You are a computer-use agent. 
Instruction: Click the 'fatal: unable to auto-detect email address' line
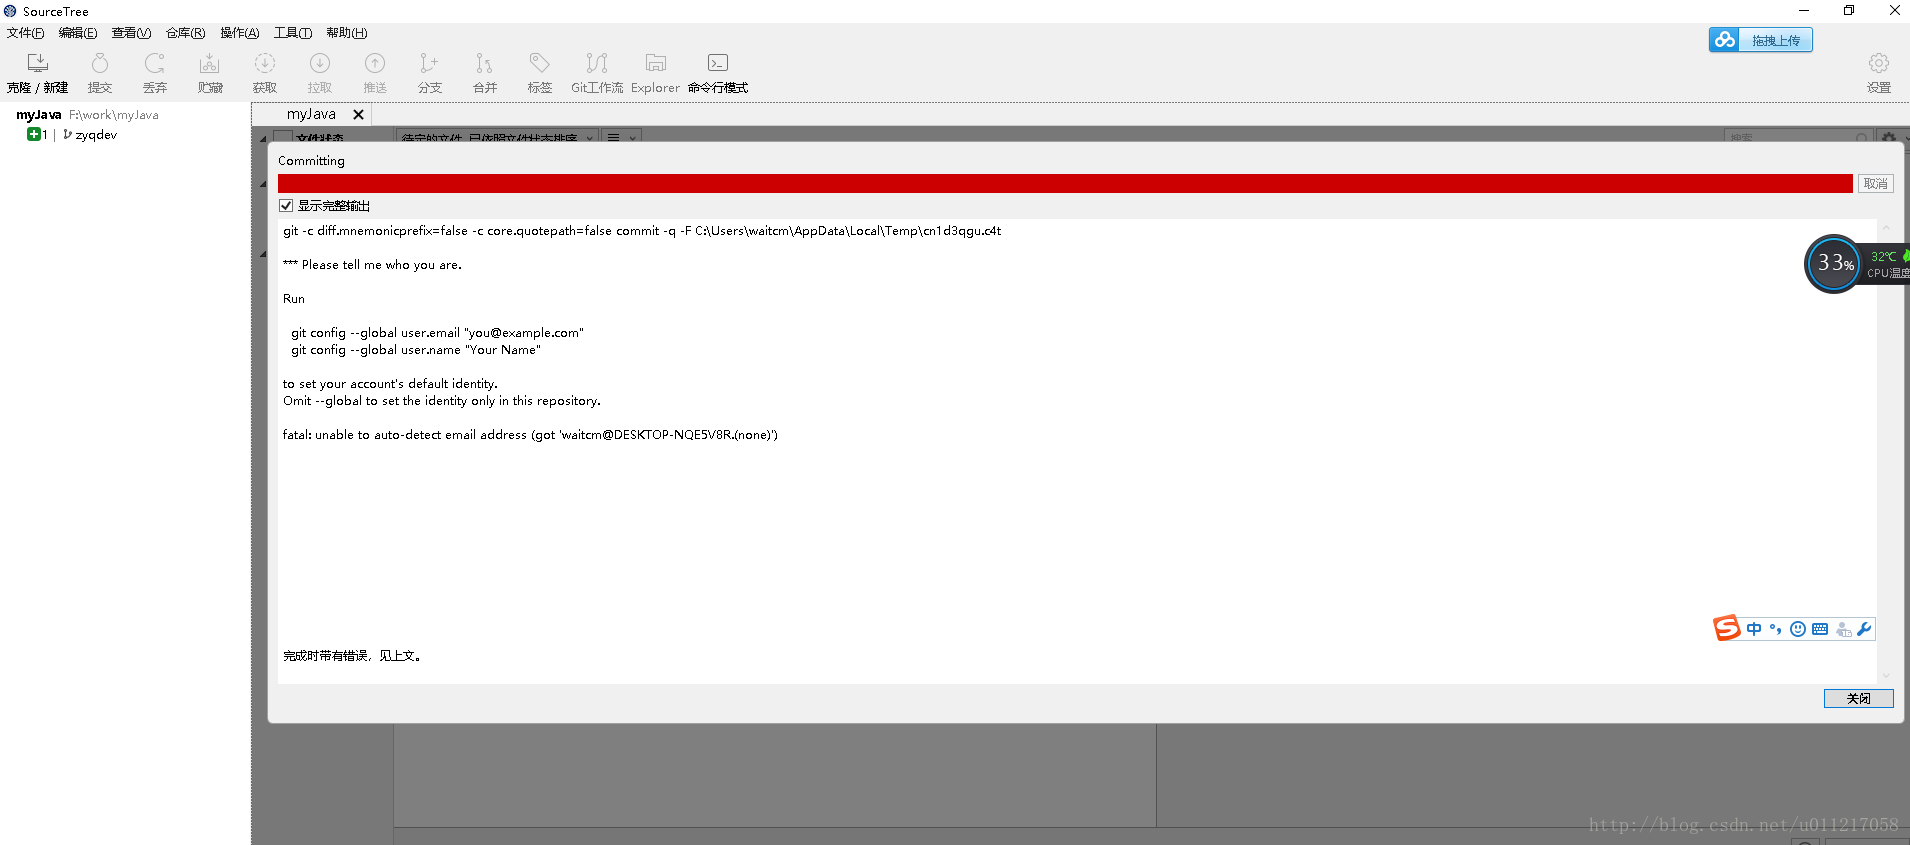click(x=530, y=435)
